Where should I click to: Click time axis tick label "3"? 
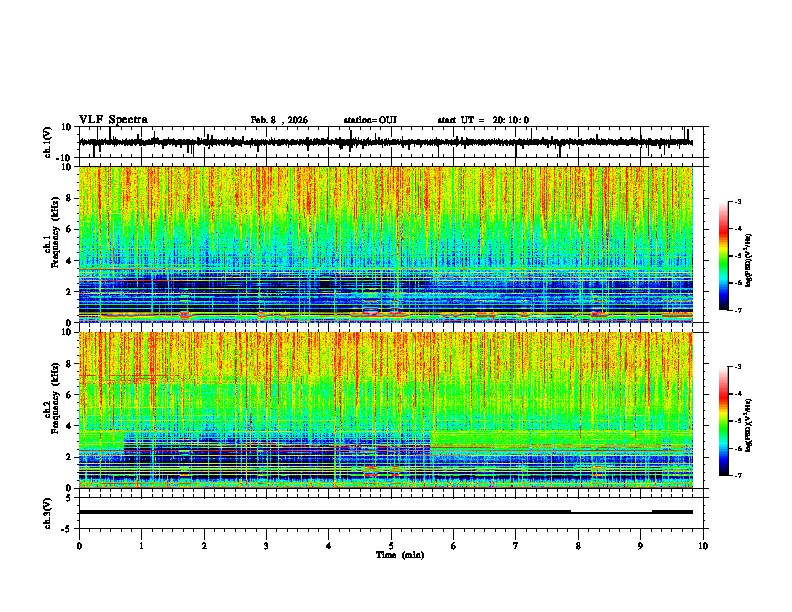pyautogui.click(x=266, y=546)
